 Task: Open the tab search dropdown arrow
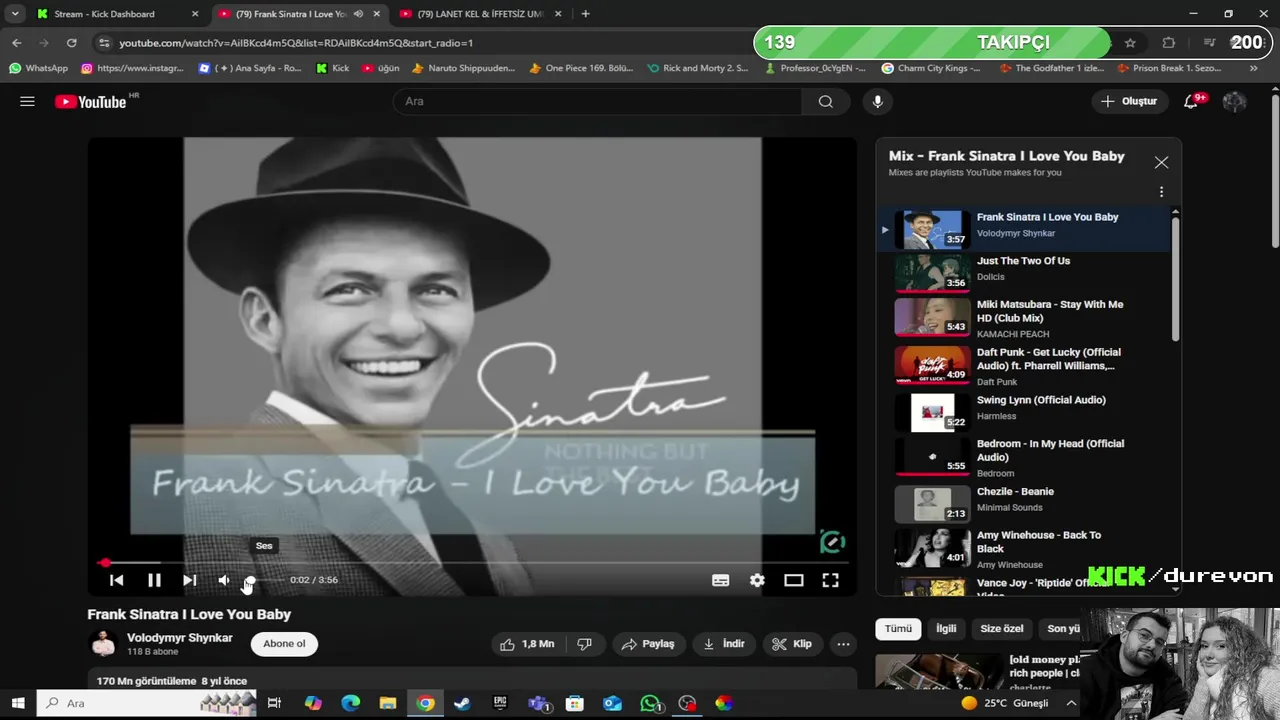pos(15,14)
